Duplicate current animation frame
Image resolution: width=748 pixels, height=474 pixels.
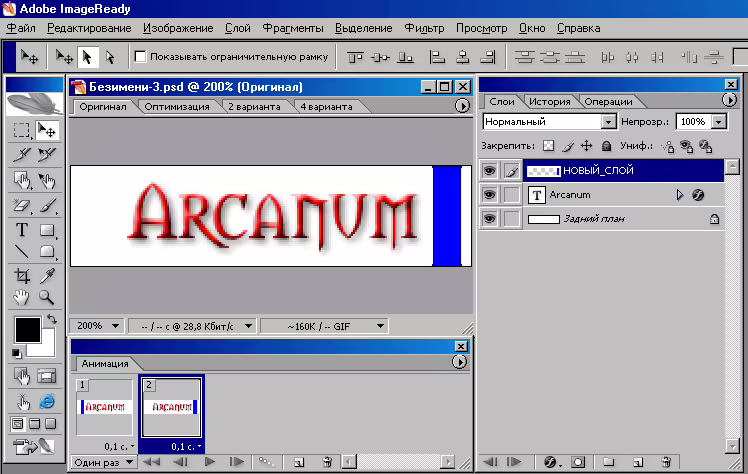(299, 462)
